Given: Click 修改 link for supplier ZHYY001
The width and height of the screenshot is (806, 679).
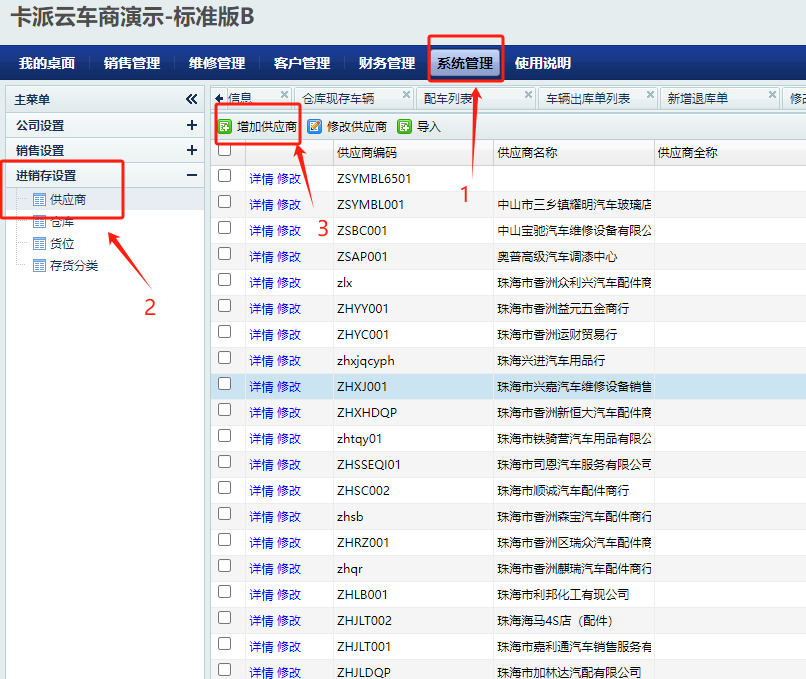Looking at the screenshot, I should [289, 308].
